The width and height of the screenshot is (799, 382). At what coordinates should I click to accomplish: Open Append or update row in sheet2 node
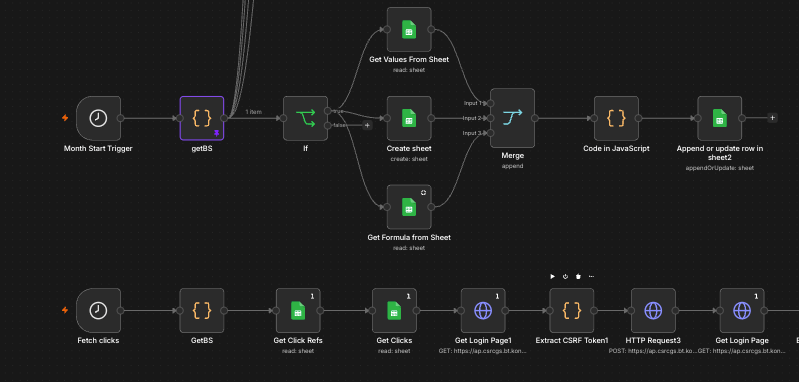720,118
